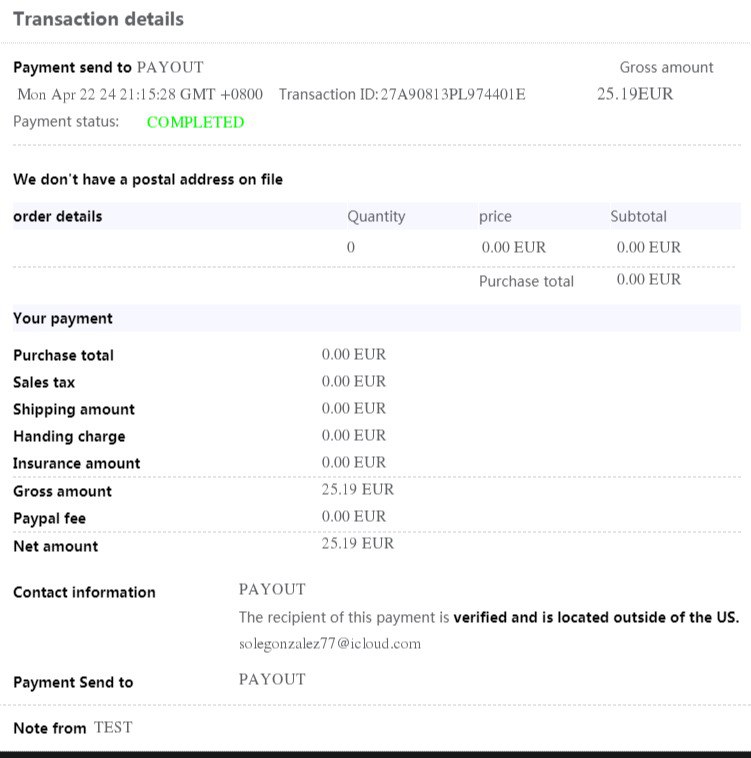Click the Shipping amount label
751x758 pixels.
73,409
